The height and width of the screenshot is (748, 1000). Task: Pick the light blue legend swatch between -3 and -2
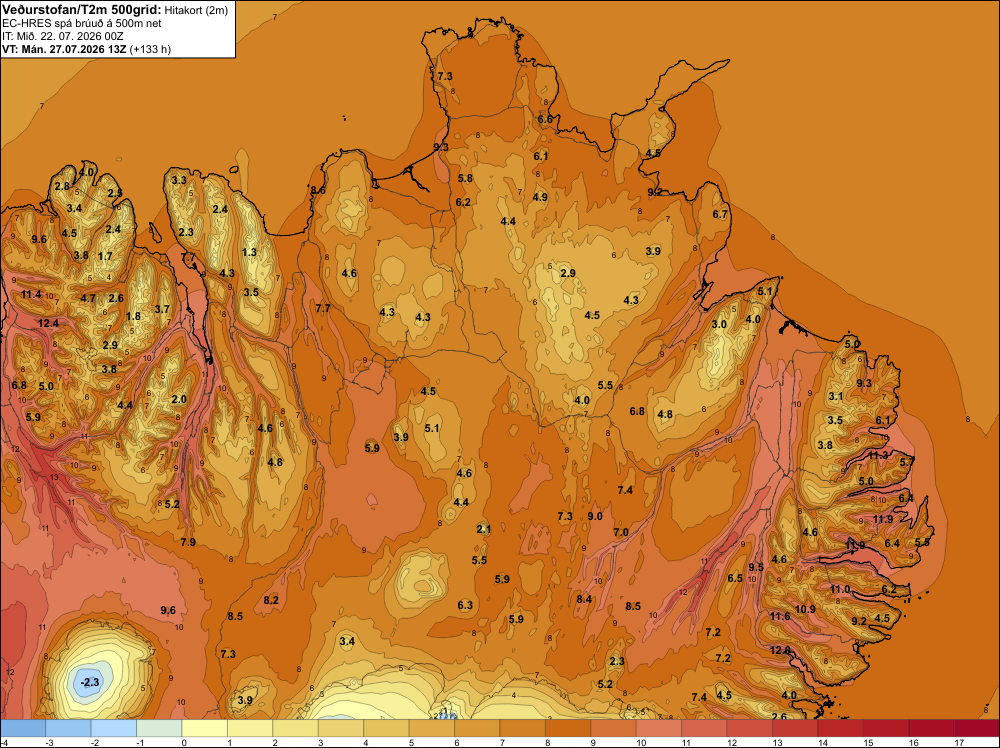68,728
